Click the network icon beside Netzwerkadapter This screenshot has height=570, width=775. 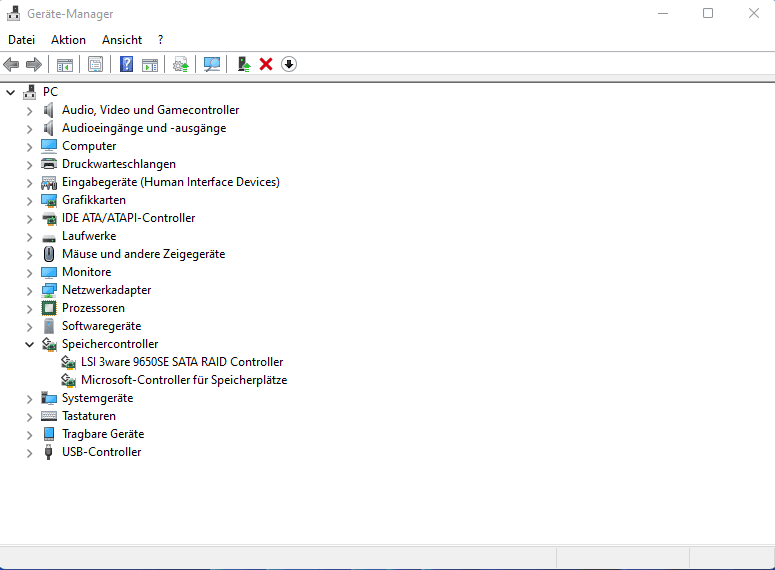[x=48, y=290]
